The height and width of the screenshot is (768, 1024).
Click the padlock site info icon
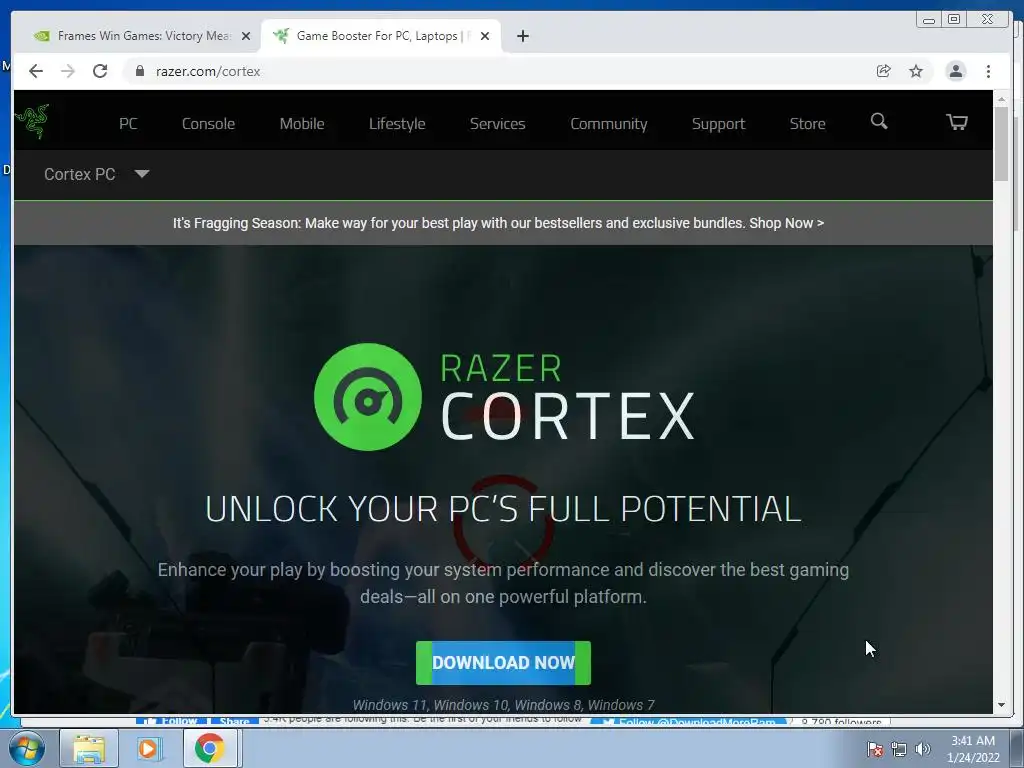click(140, 71)
